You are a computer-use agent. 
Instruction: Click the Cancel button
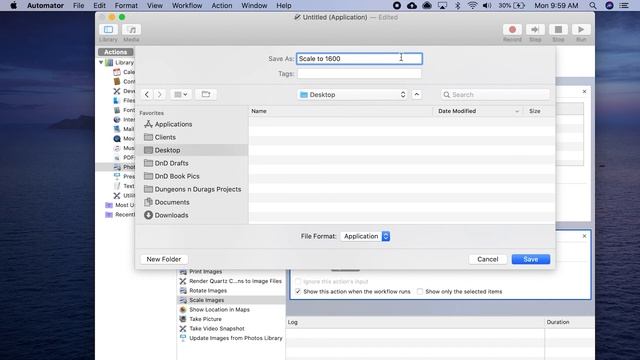(x=487, y=259)
